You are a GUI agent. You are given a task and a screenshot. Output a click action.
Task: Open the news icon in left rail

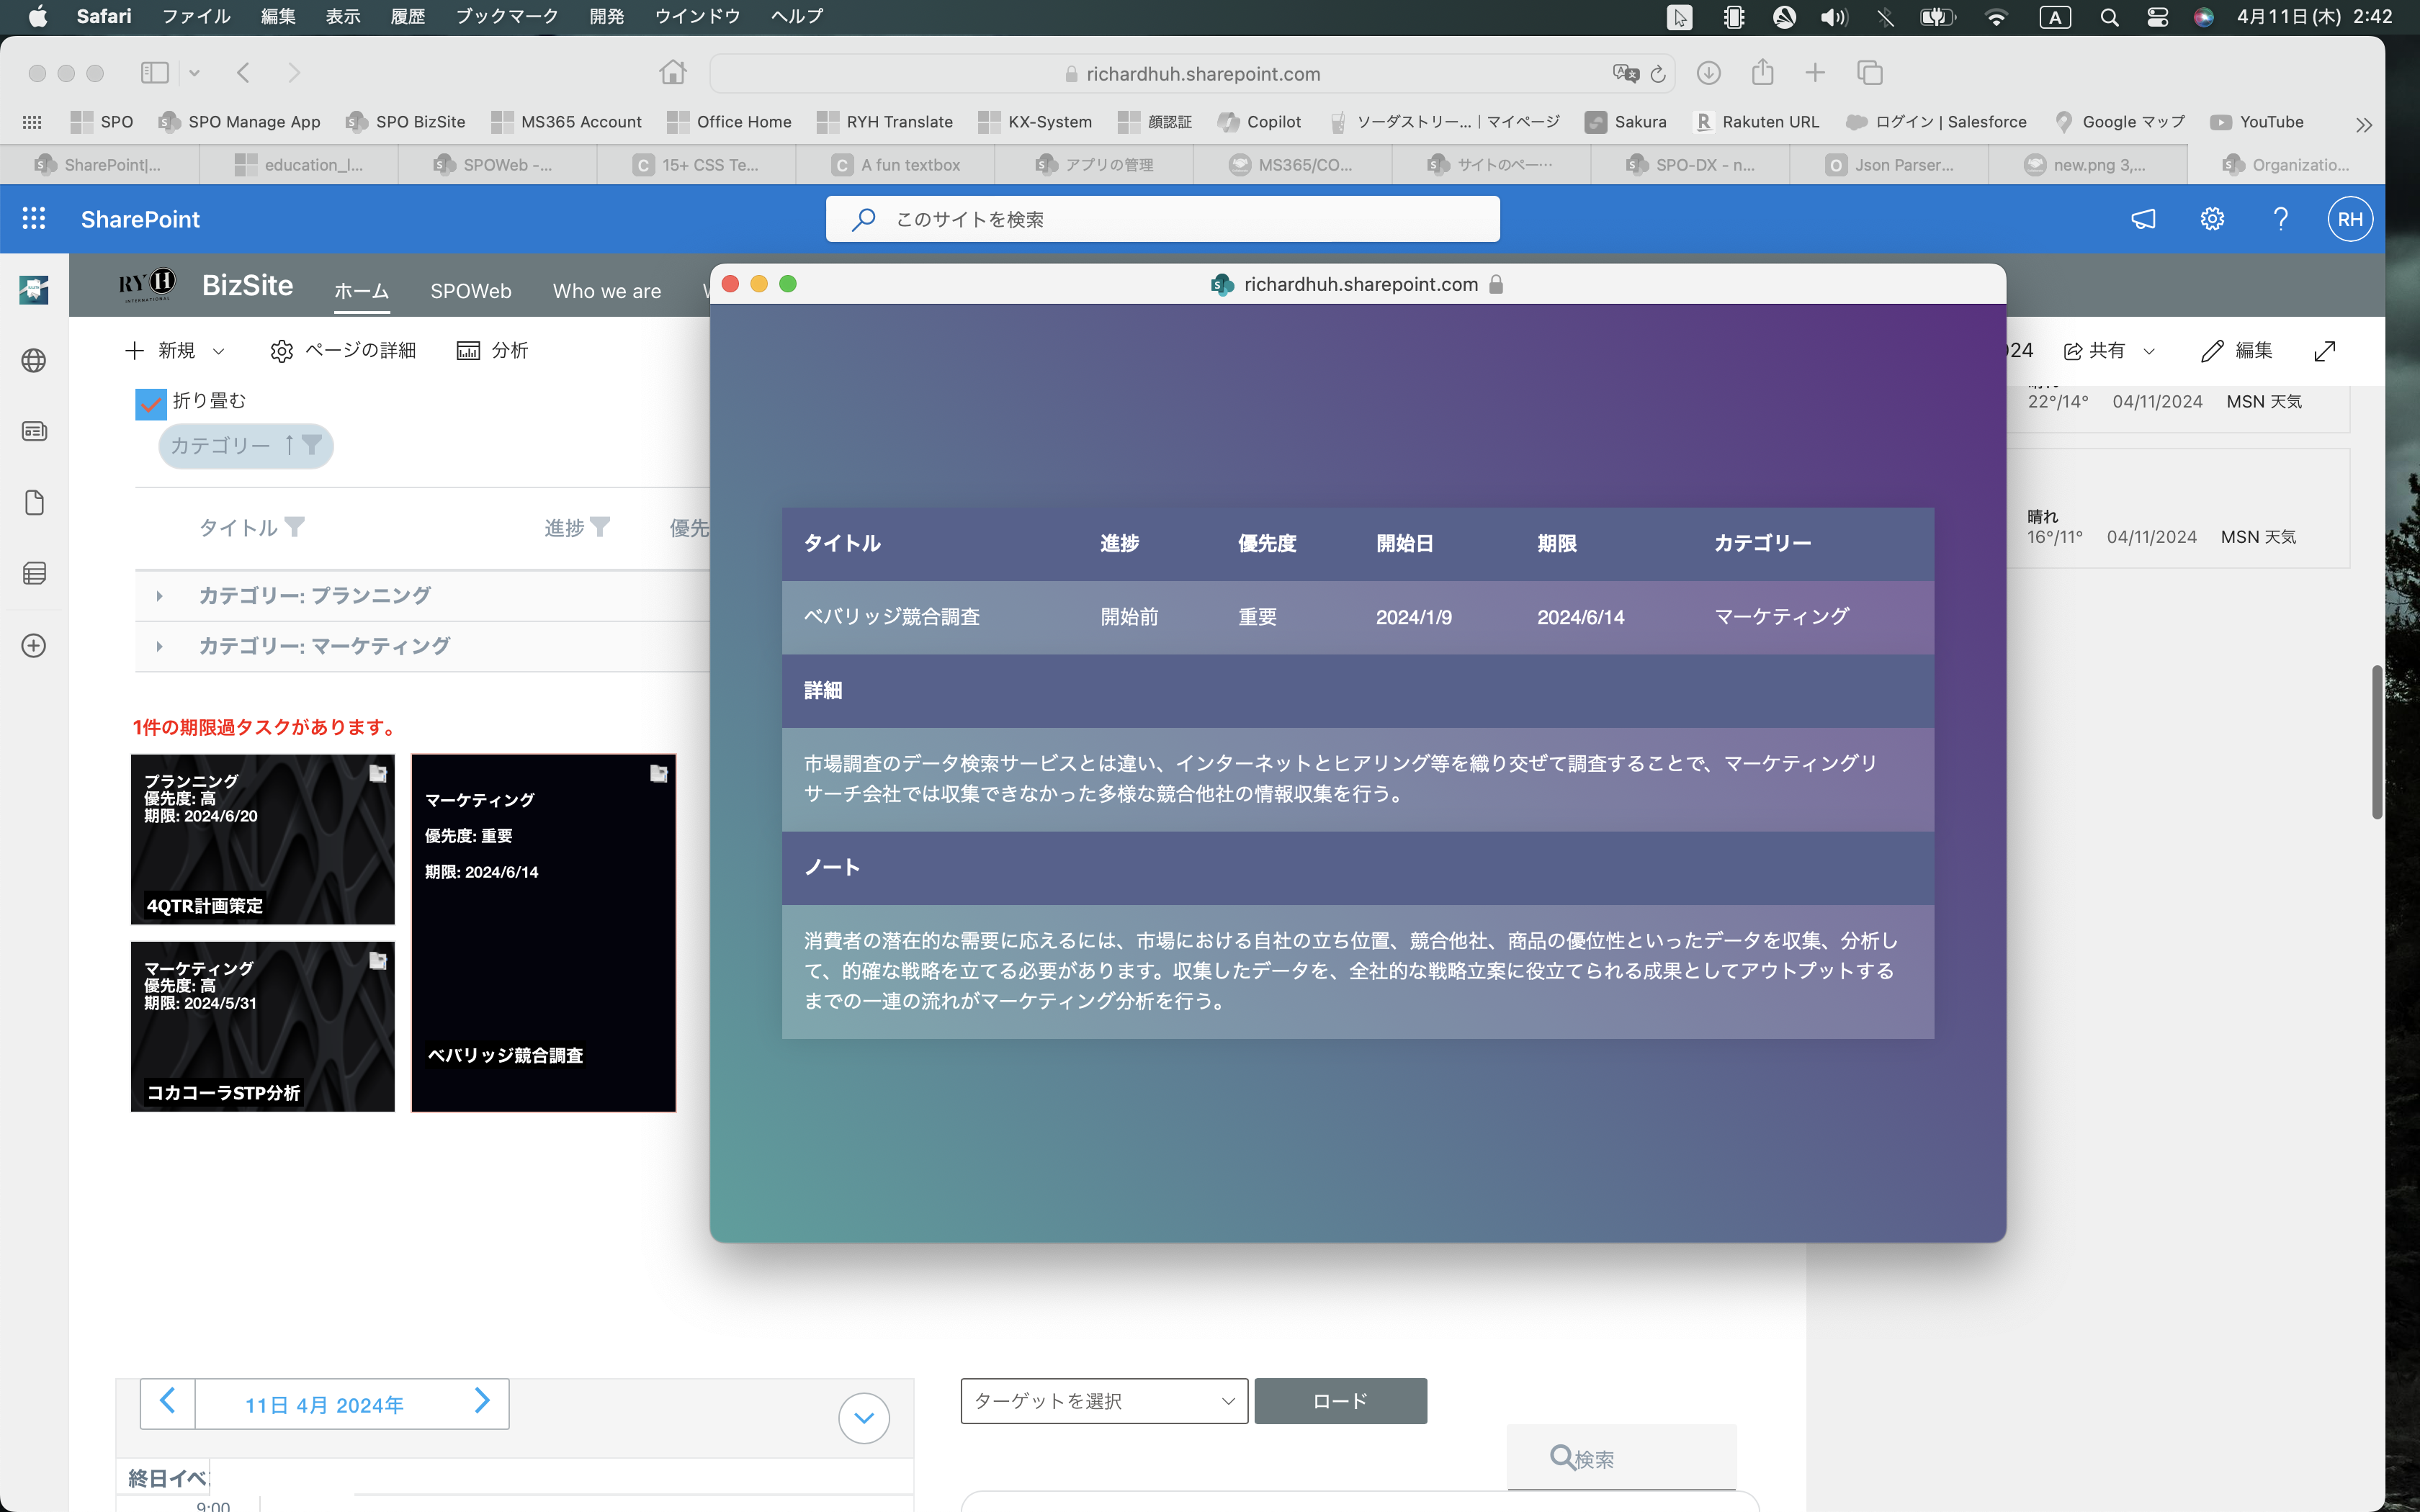click(x=34, y=431)
